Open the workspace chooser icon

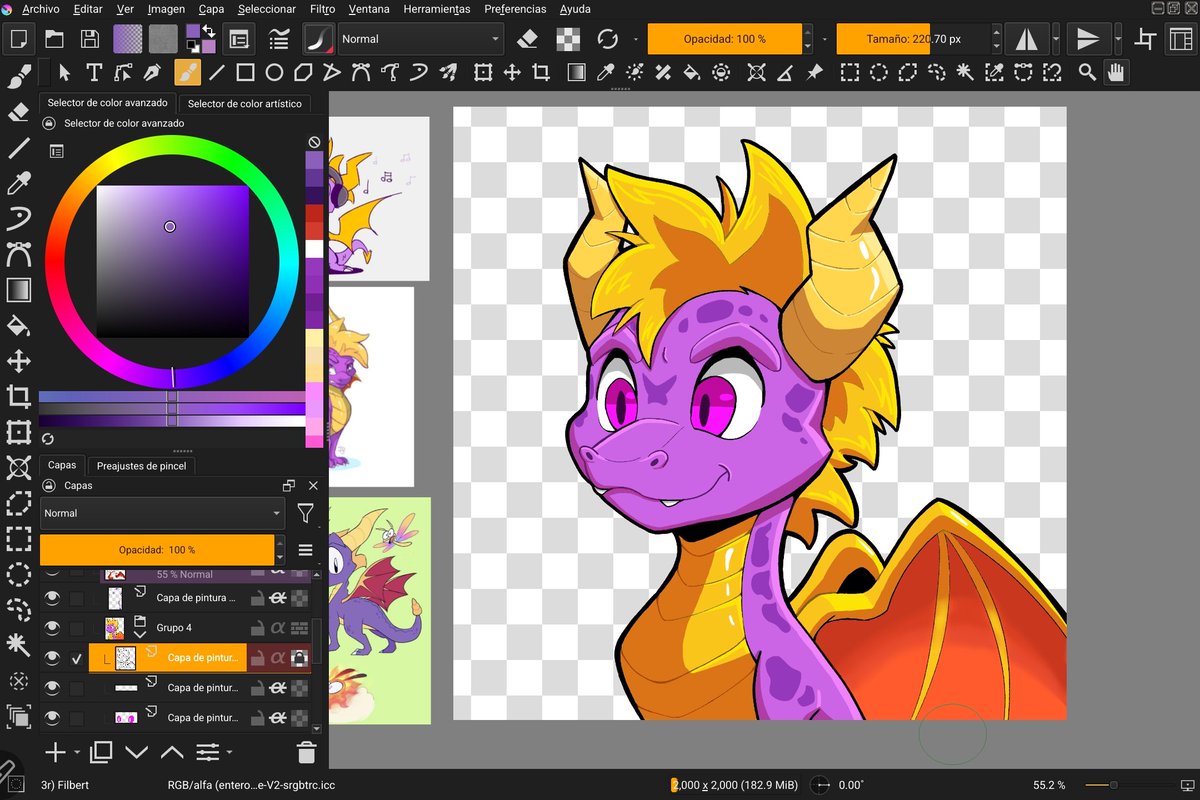coord(1179,39)
